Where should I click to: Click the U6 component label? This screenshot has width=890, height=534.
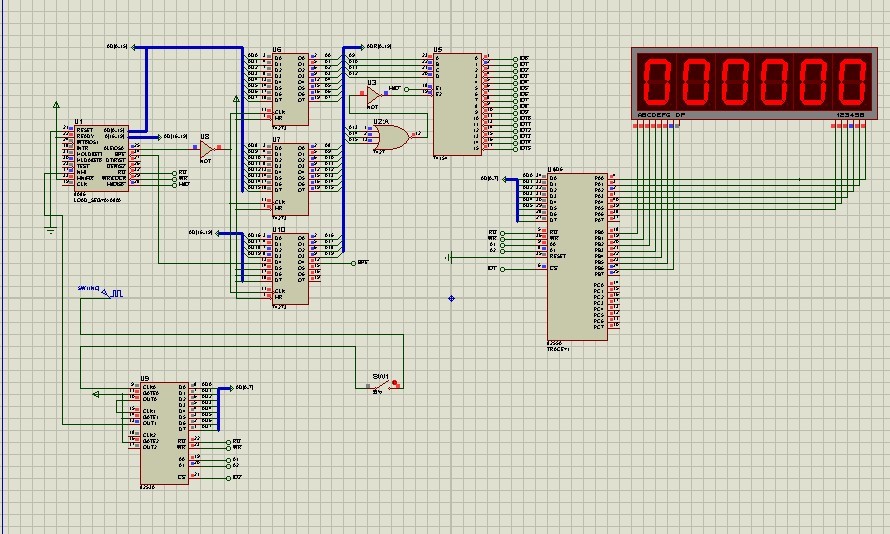(x=277, y=50)
